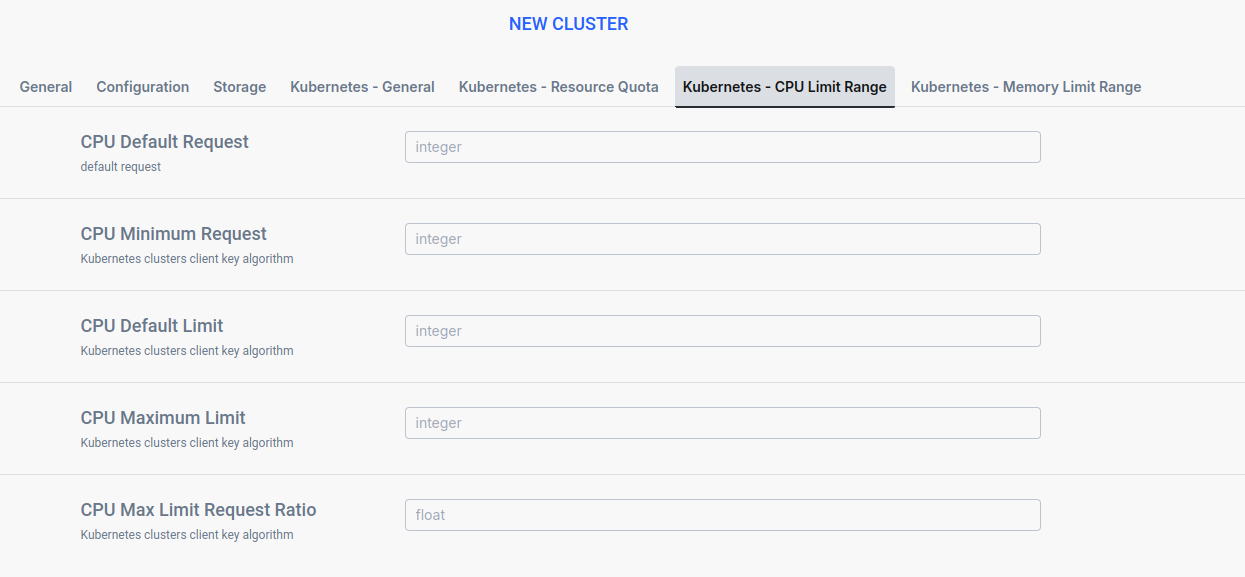Switch to the General tab
The width and height of the screenshot is (1245, 577).
[x=45, y=87]
